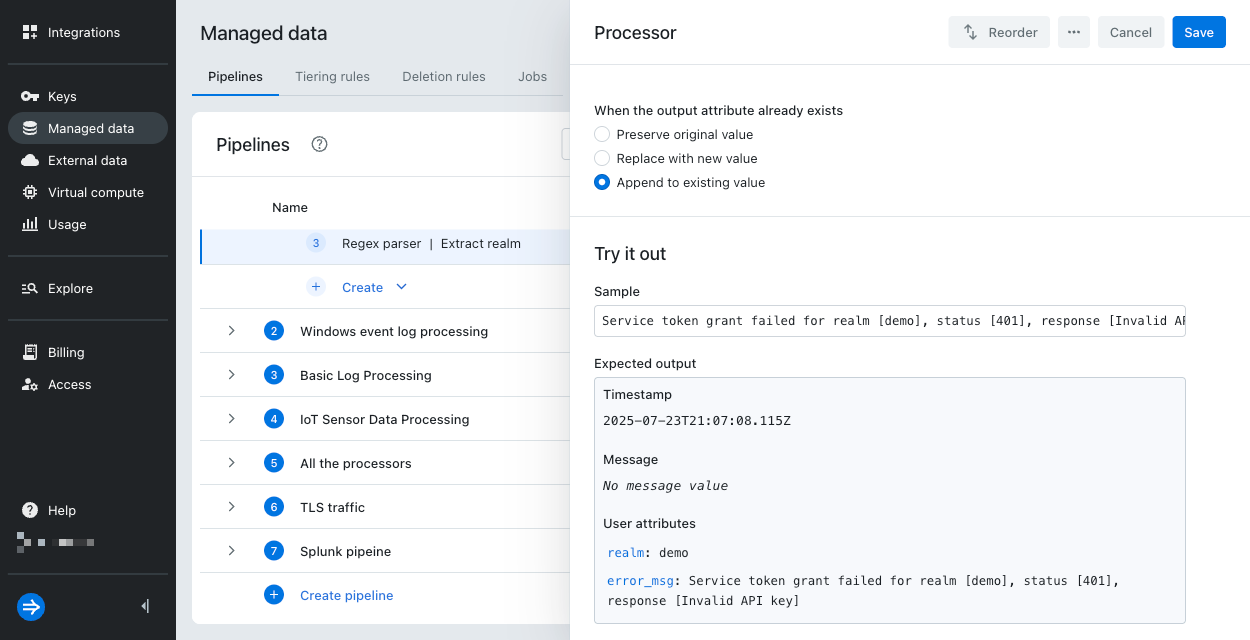The height and width of the screenshot is (640, 1250).
Task: Click the Create pipeline link
Action: coord(347,595)
